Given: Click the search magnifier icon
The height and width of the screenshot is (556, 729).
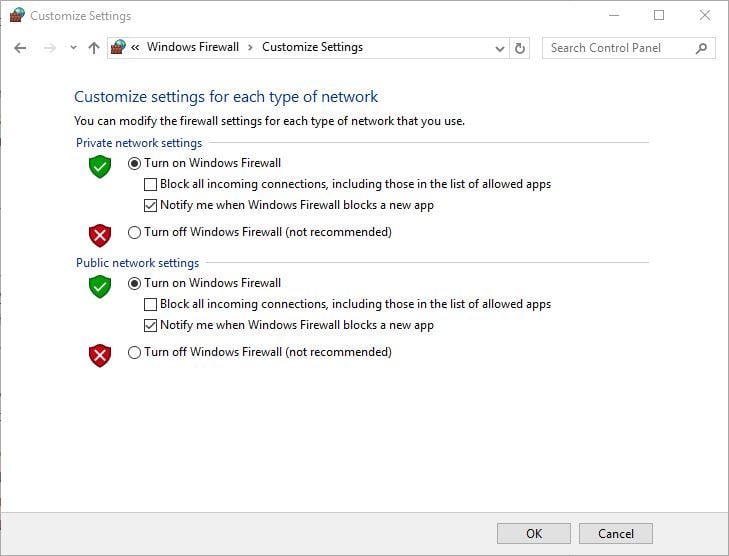Looking at the screenshot, I should [701, 48].
